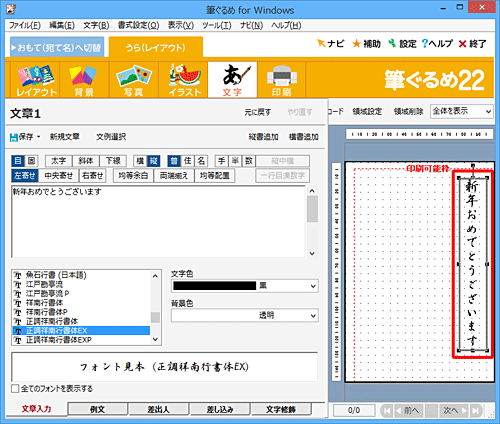Toggle 下線 underline formatting

(113, 161)
